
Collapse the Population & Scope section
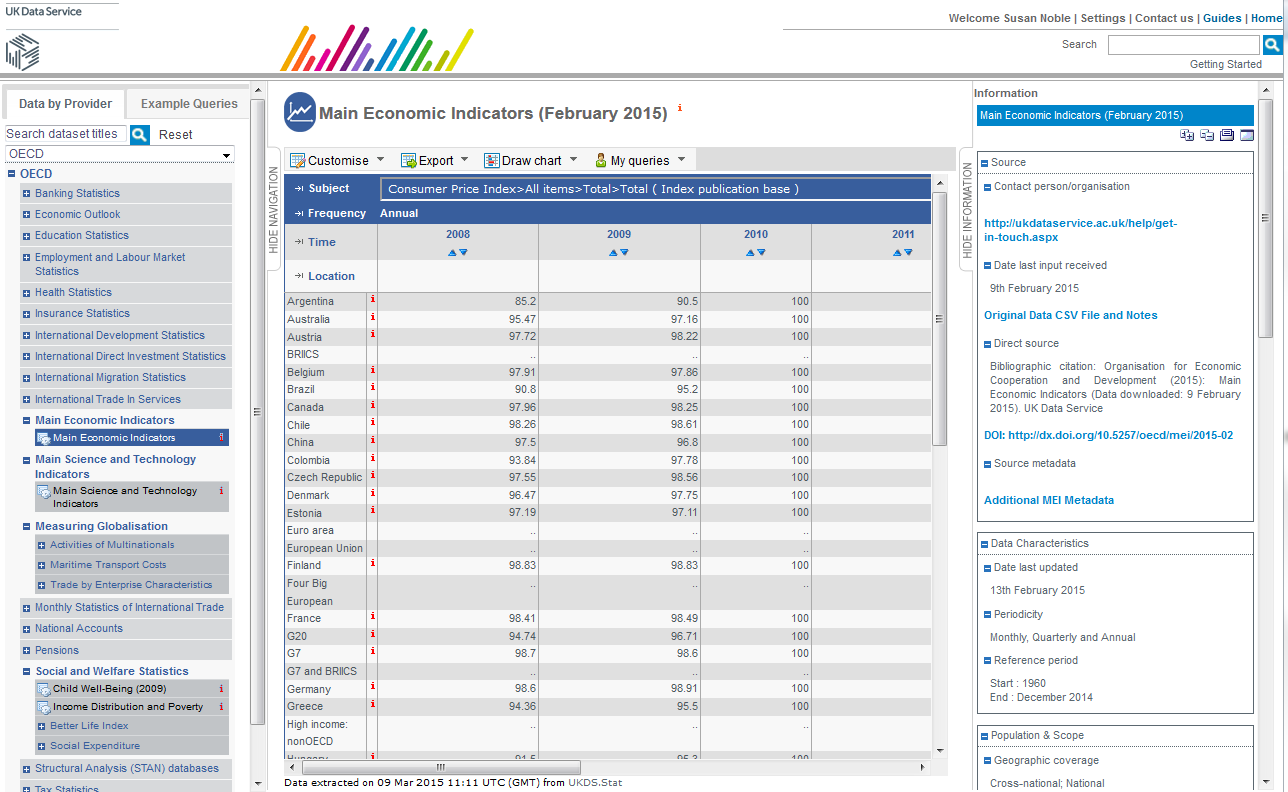click(984, 736)
